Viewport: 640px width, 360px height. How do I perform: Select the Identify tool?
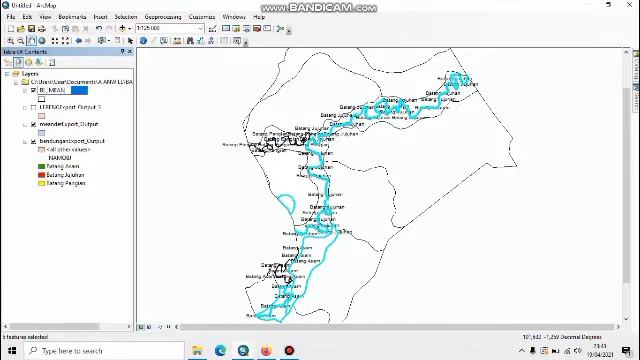[x=143, y=41]
